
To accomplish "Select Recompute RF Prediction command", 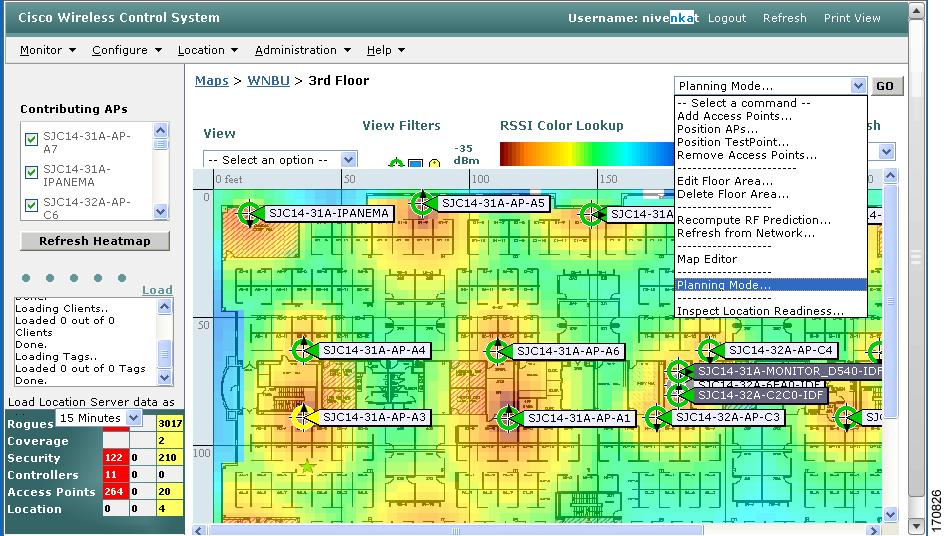I will [x=754, y=220].
